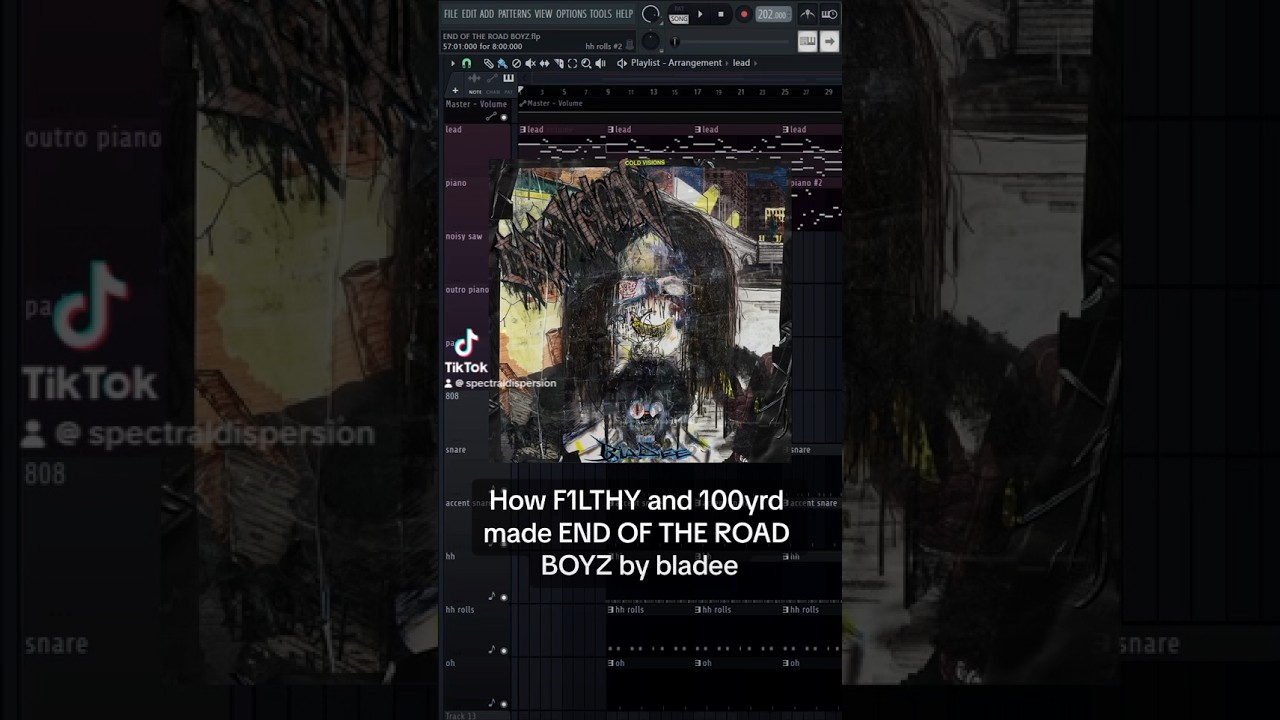Screen dimensions: 1280x720
Task: Start playback with the play button
Action: point(700,14)
